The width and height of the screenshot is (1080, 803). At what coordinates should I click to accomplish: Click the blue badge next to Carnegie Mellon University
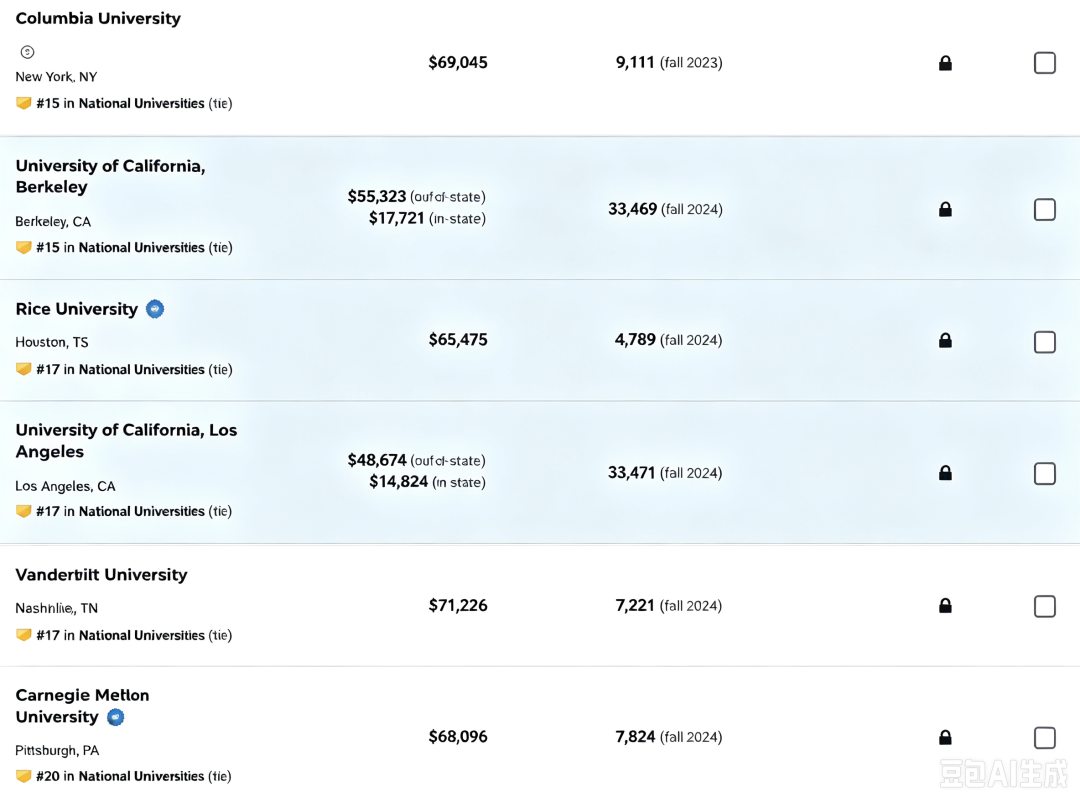[x=116, y=718]
